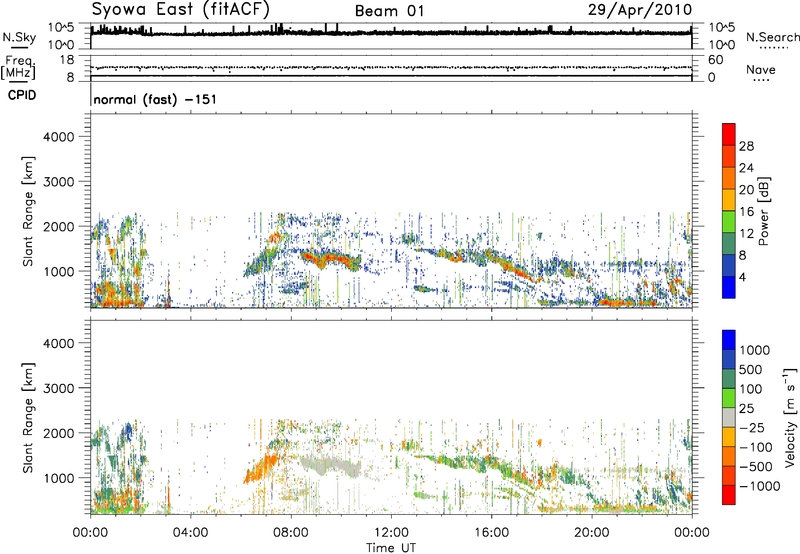
Task: Select the "Freq. [MHz]" axis label
Action: click(18, 68)
